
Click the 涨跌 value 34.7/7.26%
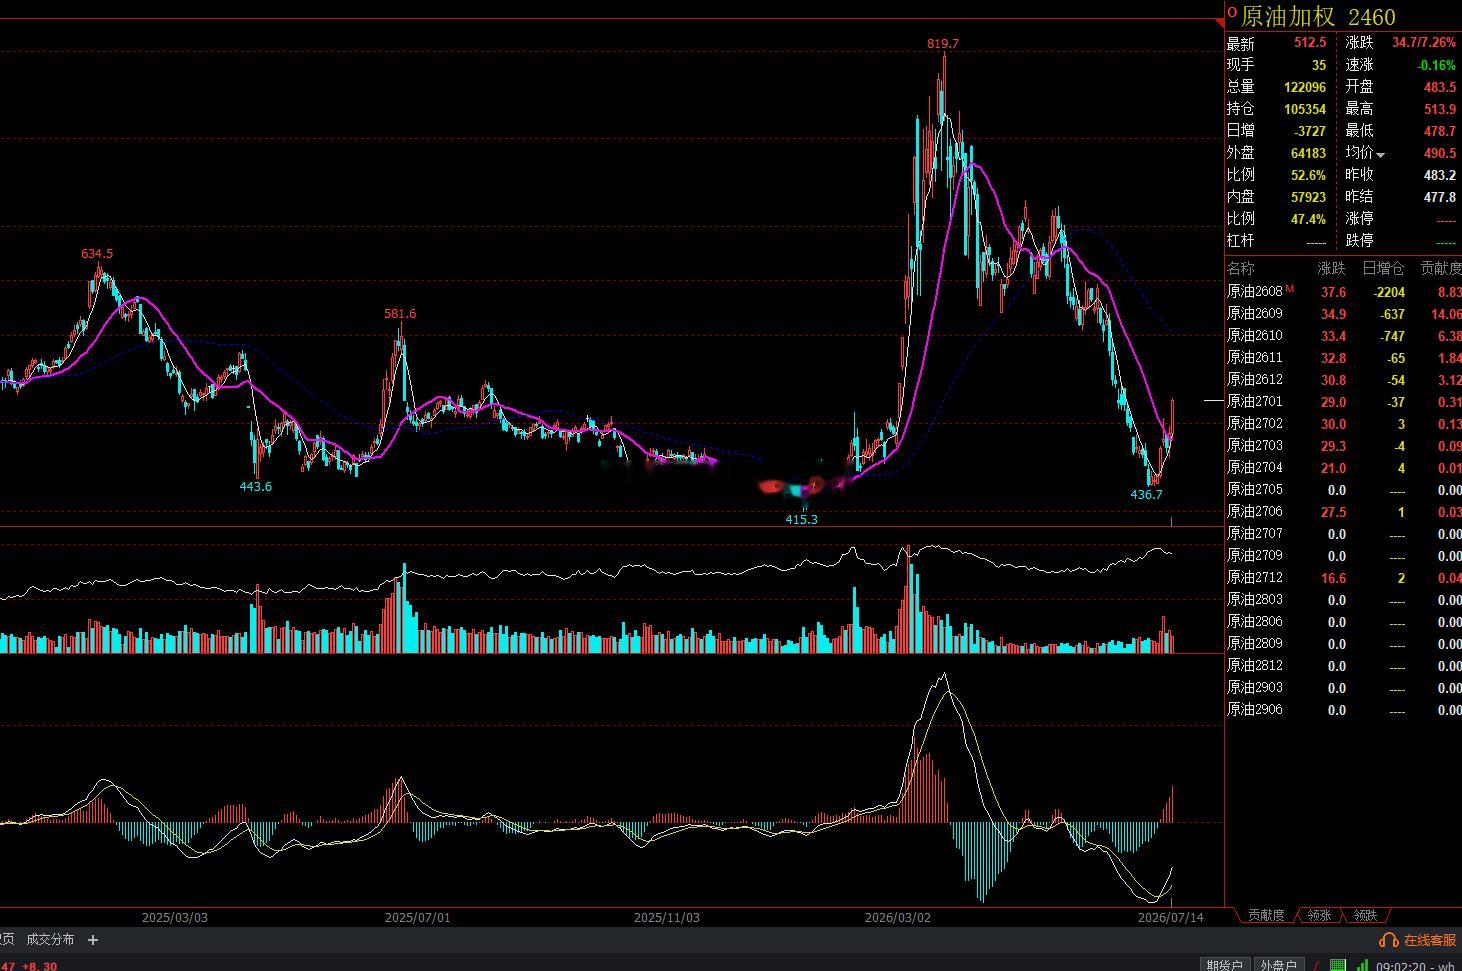coord(1424,43)
